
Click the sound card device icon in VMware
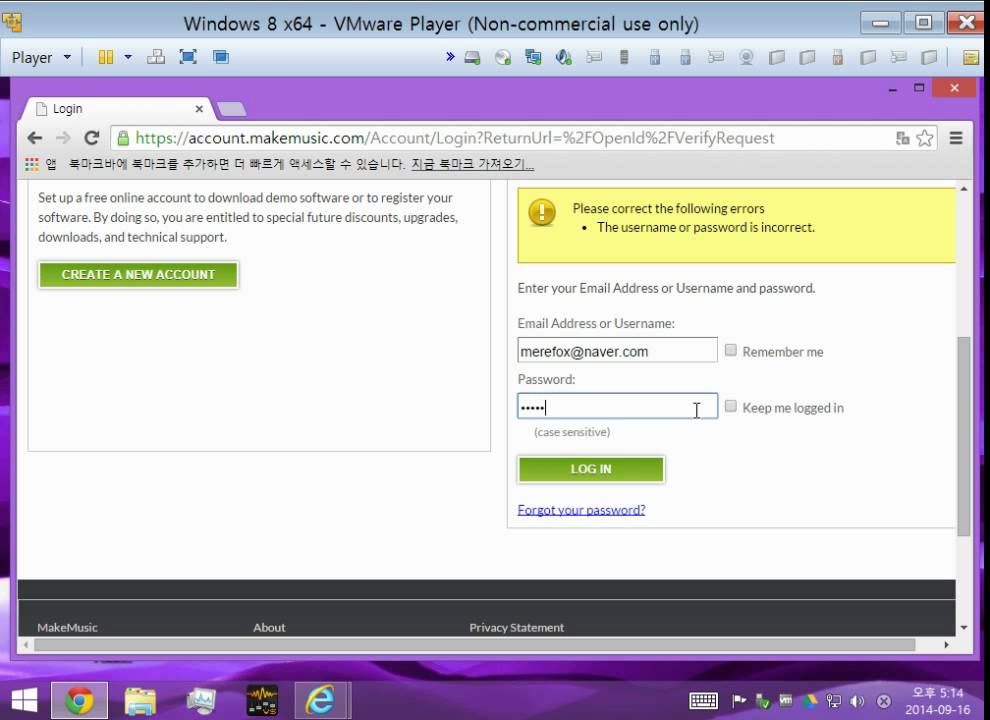coord(564,58)
